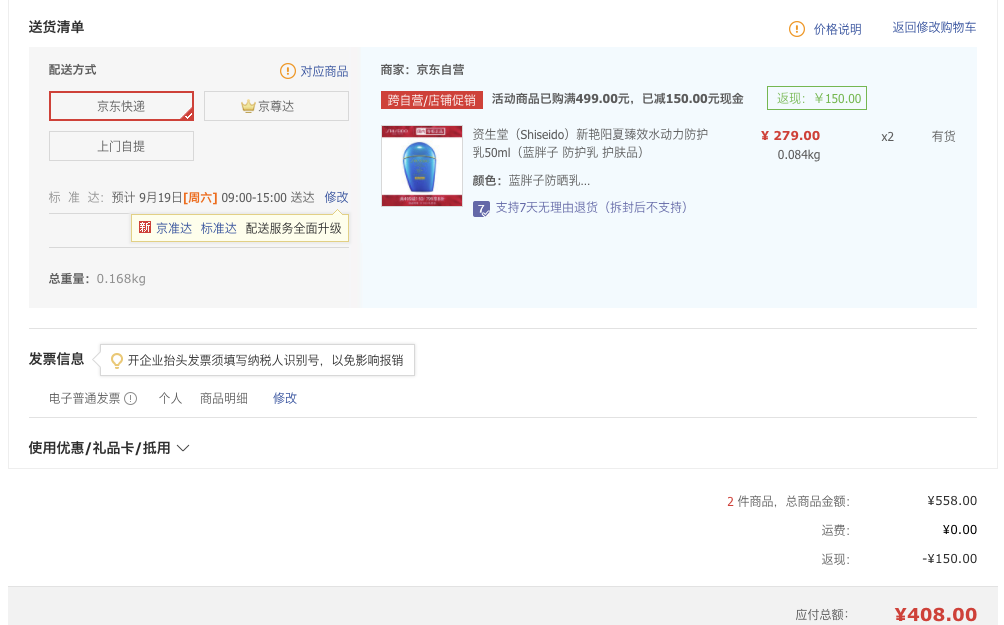Click the crown icon on 京尊达
The height and width of the screenshot is (625, 1004).
[x=248, y=106]
